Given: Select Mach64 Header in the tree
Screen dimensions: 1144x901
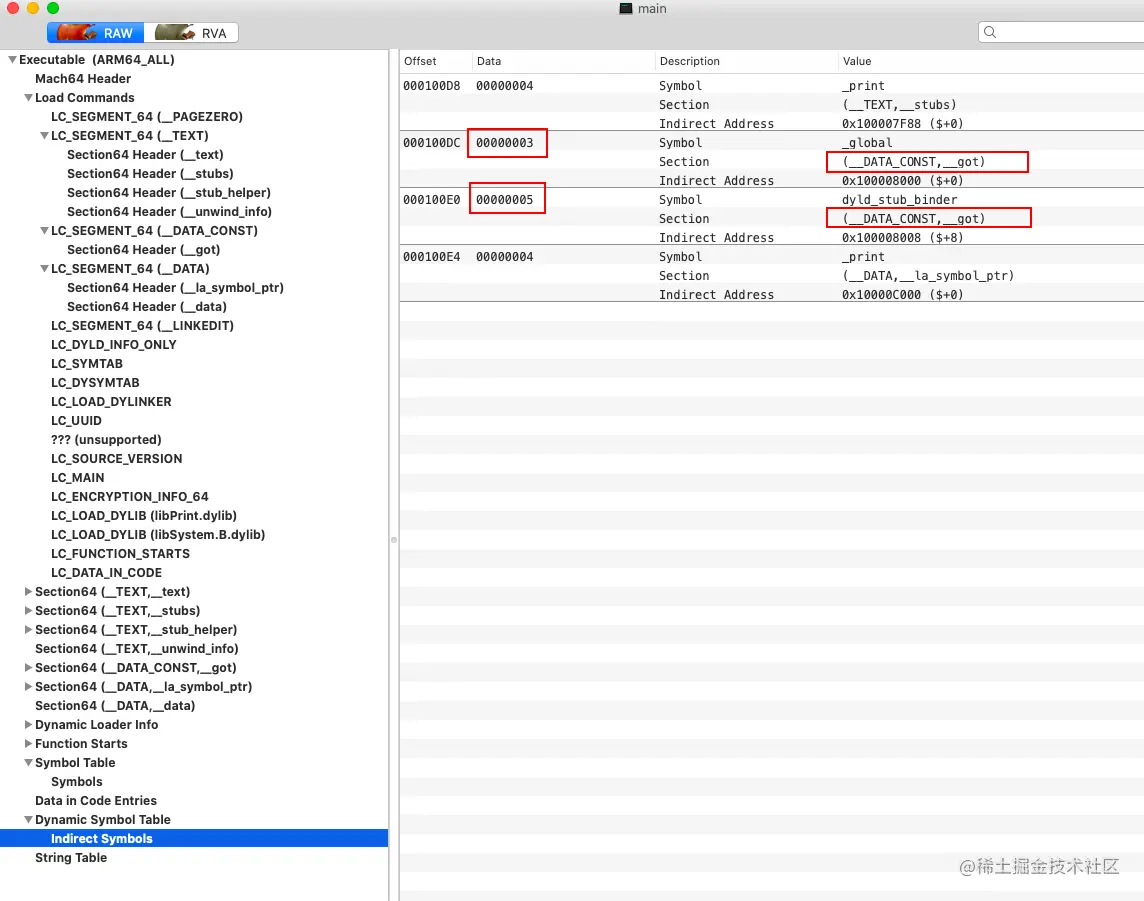Looking at the screenshot, I should point(83,79).
